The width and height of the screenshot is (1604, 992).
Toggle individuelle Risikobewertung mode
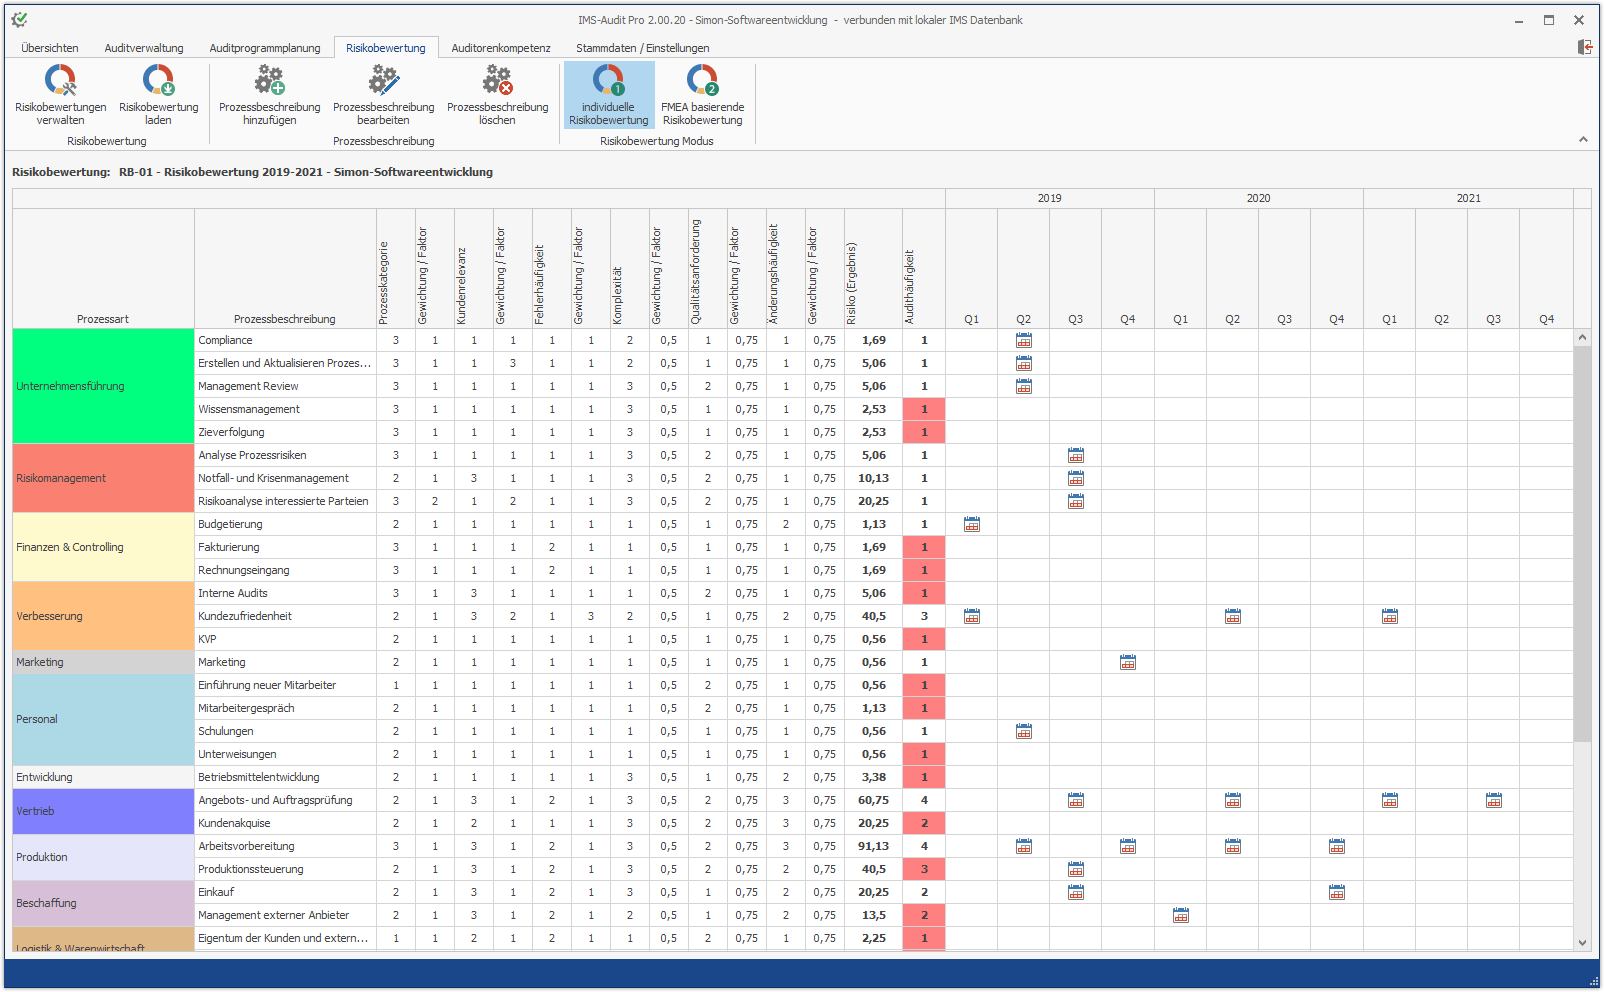[x=608, y=95]
